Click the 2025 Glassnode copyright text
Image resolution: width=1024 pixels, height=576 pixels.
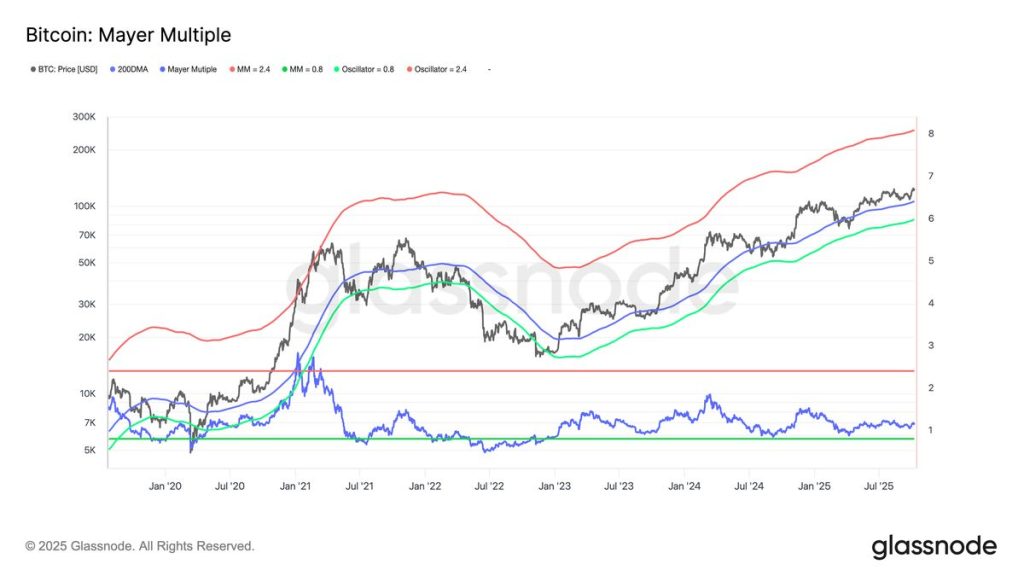tap(140, 547)
